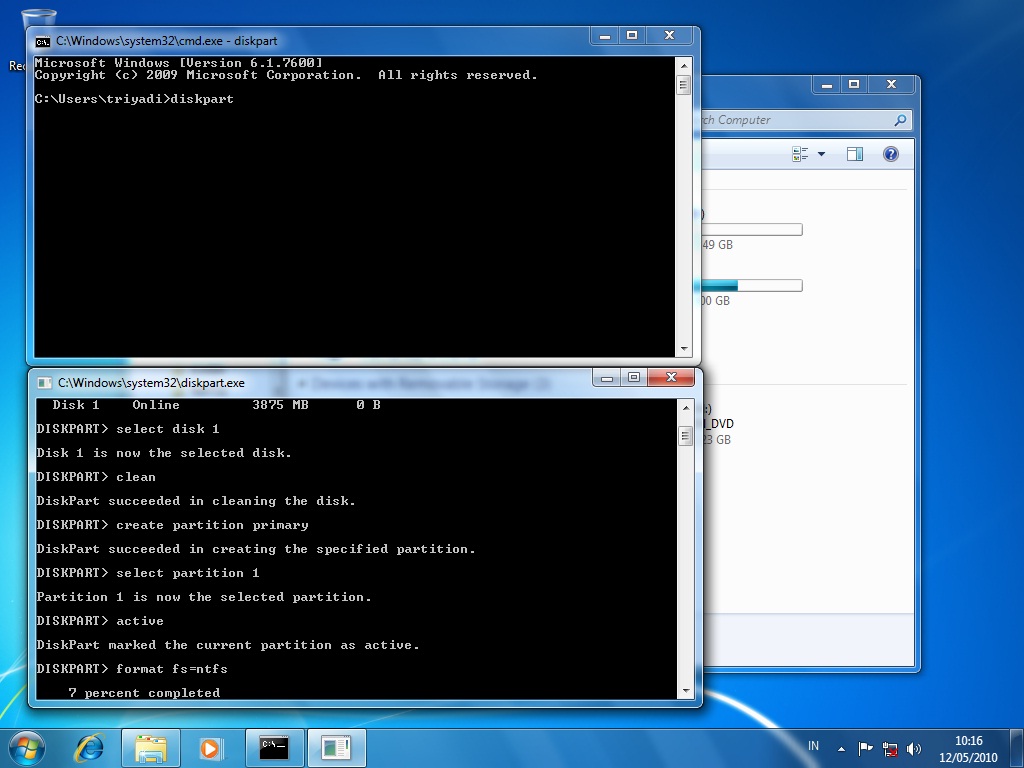Screen dimensions: 1024x768
Task: Click the 'Disk 1 Online 3875 MB' row
Action: click(217, 405)
